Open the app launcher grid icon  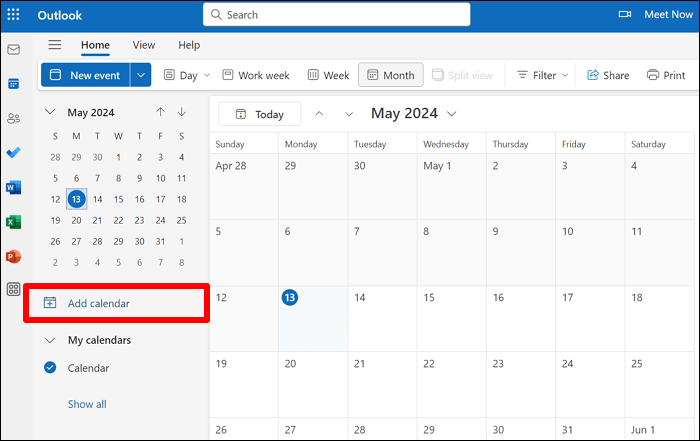(x=13, y=15)
